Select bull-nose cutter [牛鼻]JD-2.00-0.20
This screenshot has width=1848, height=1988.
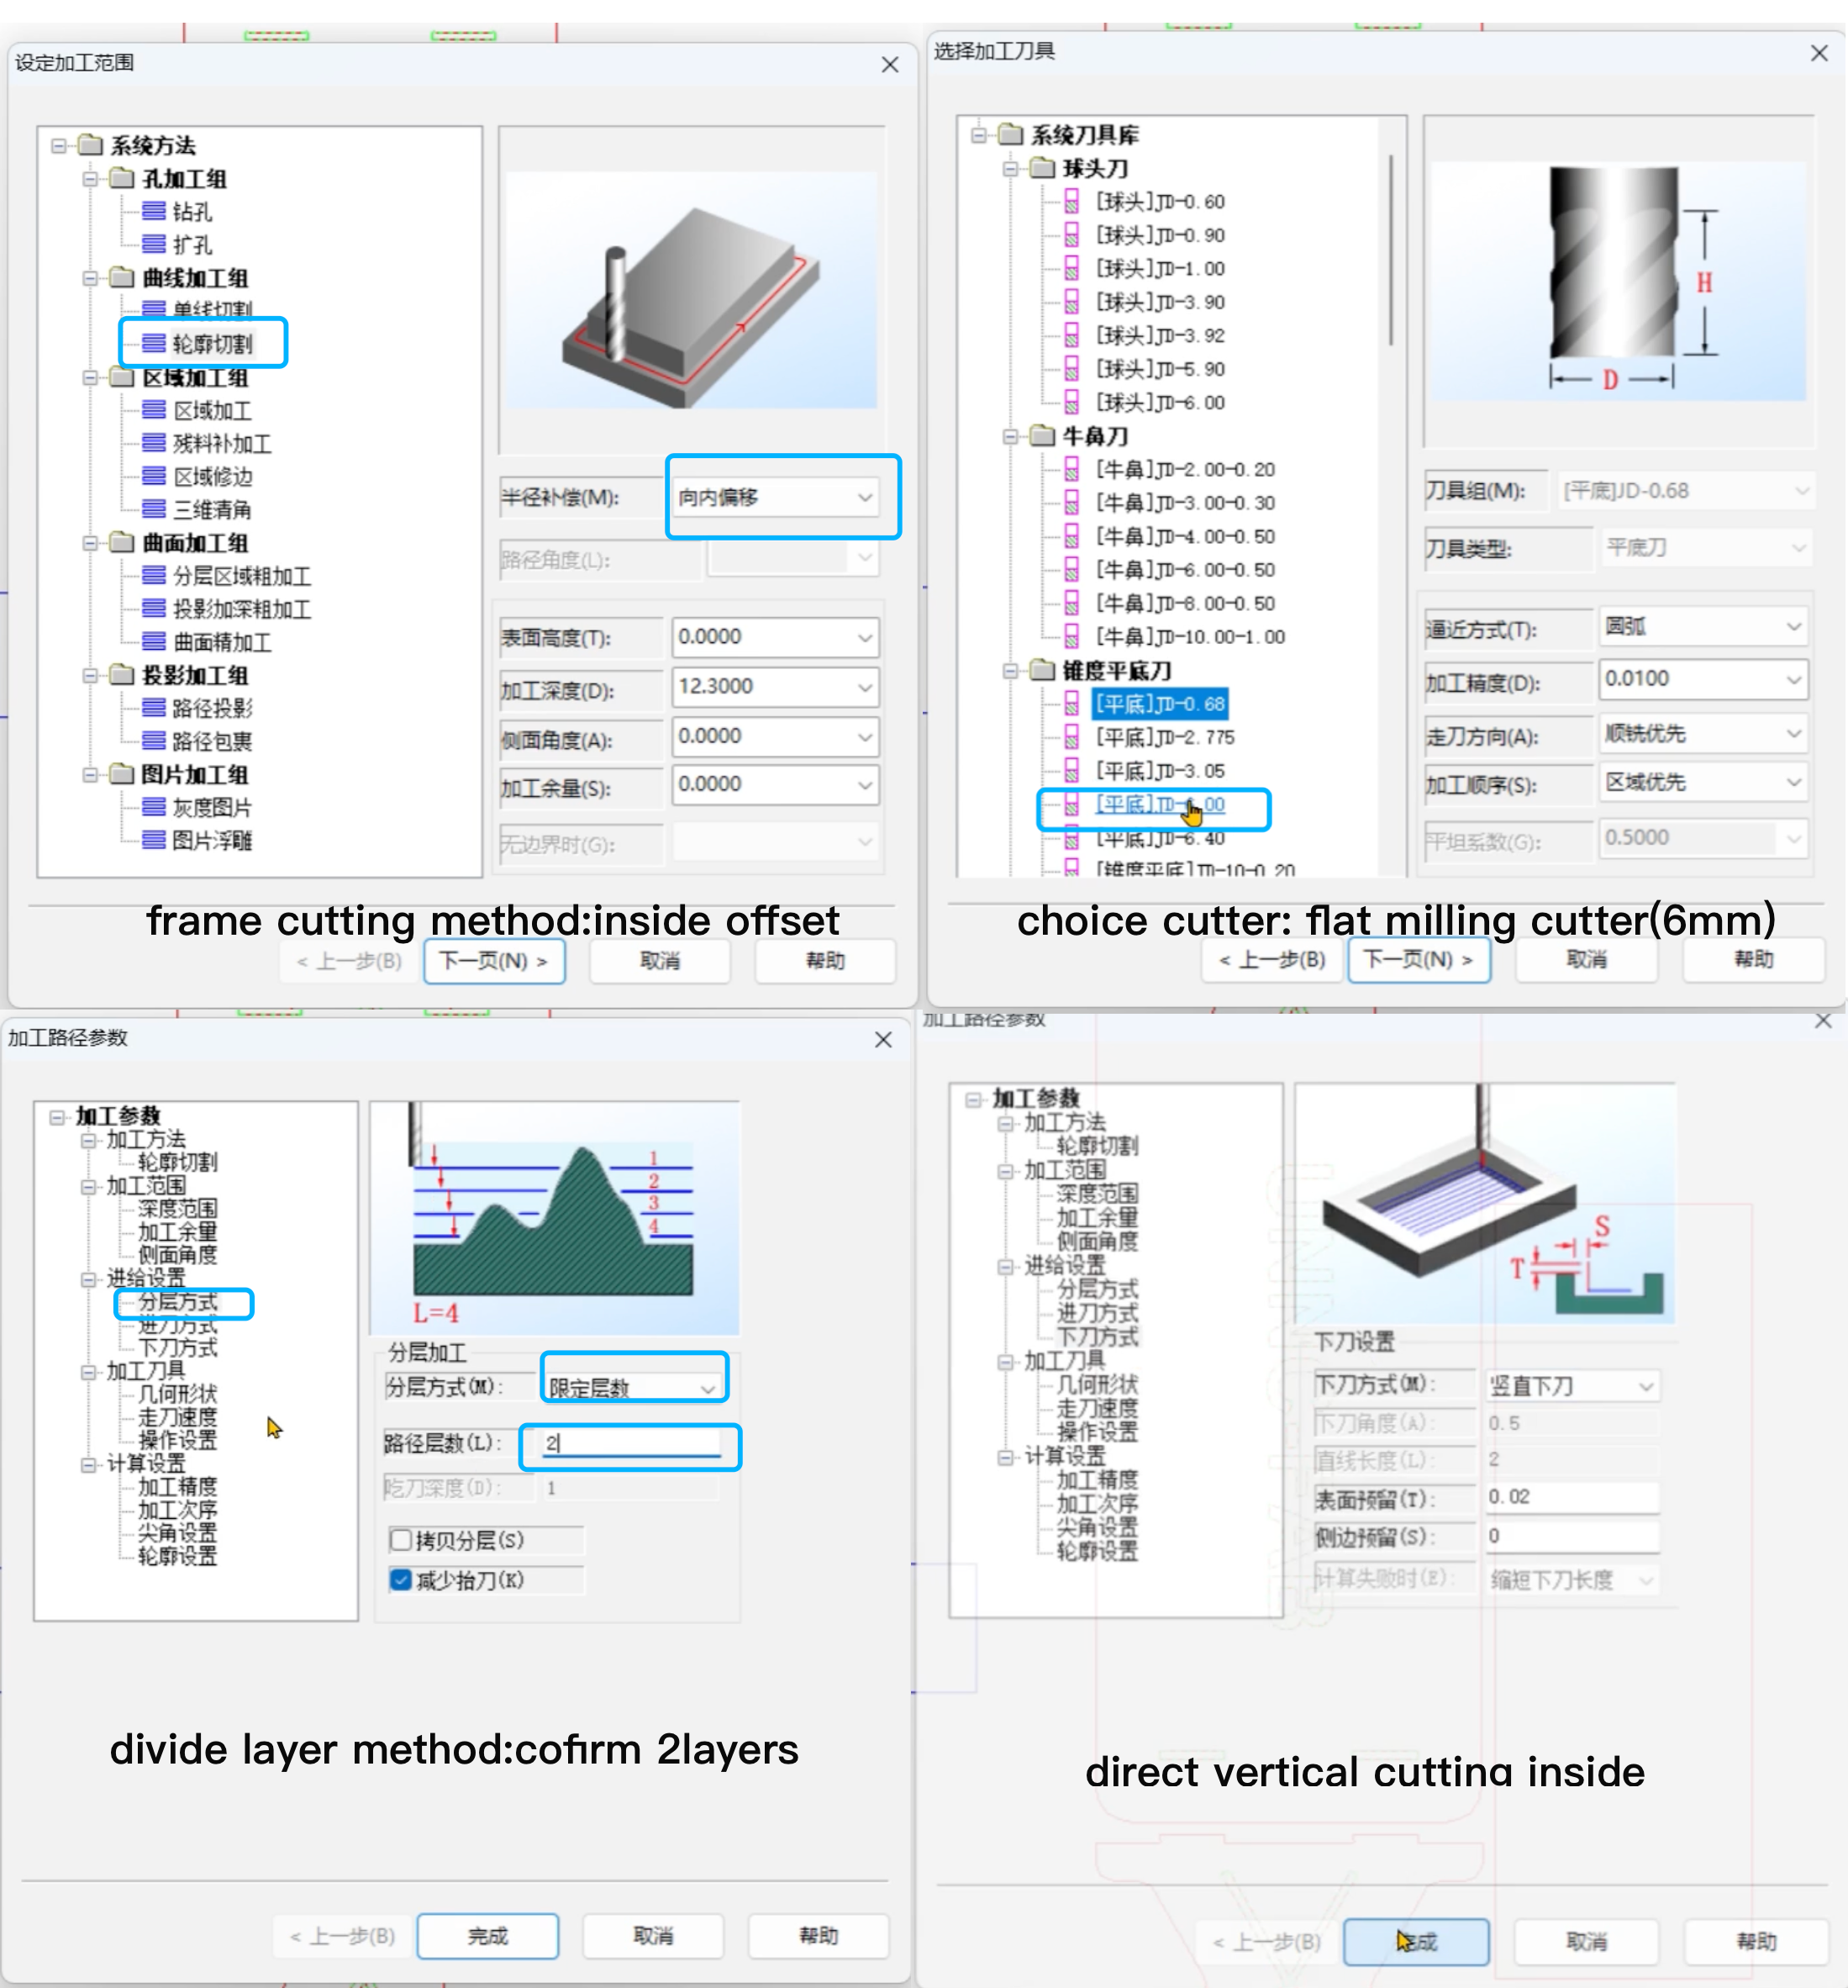1185,470
